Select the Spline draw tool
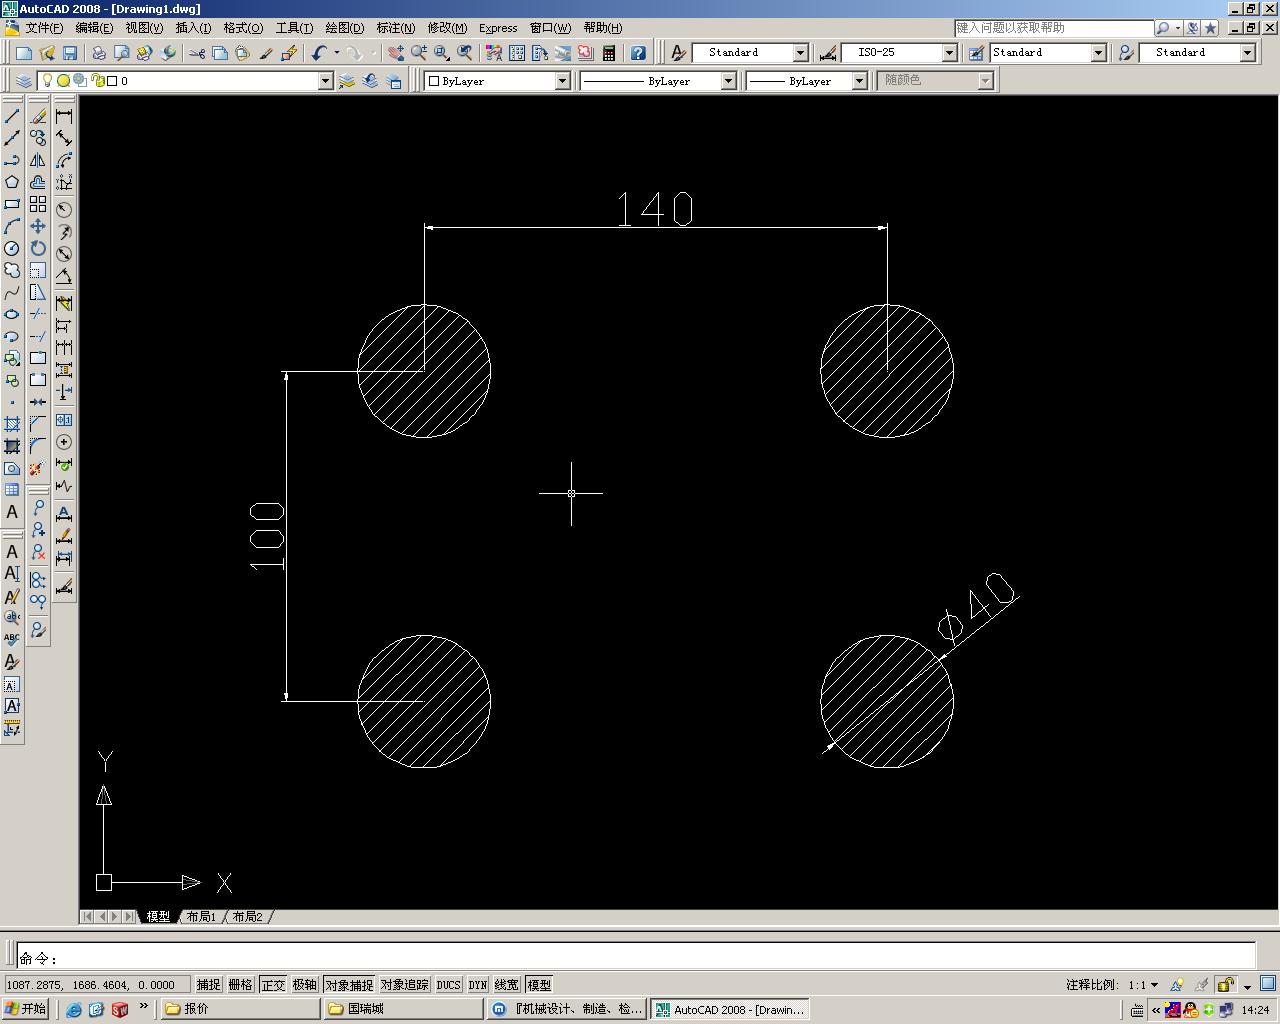 [12, 292]
